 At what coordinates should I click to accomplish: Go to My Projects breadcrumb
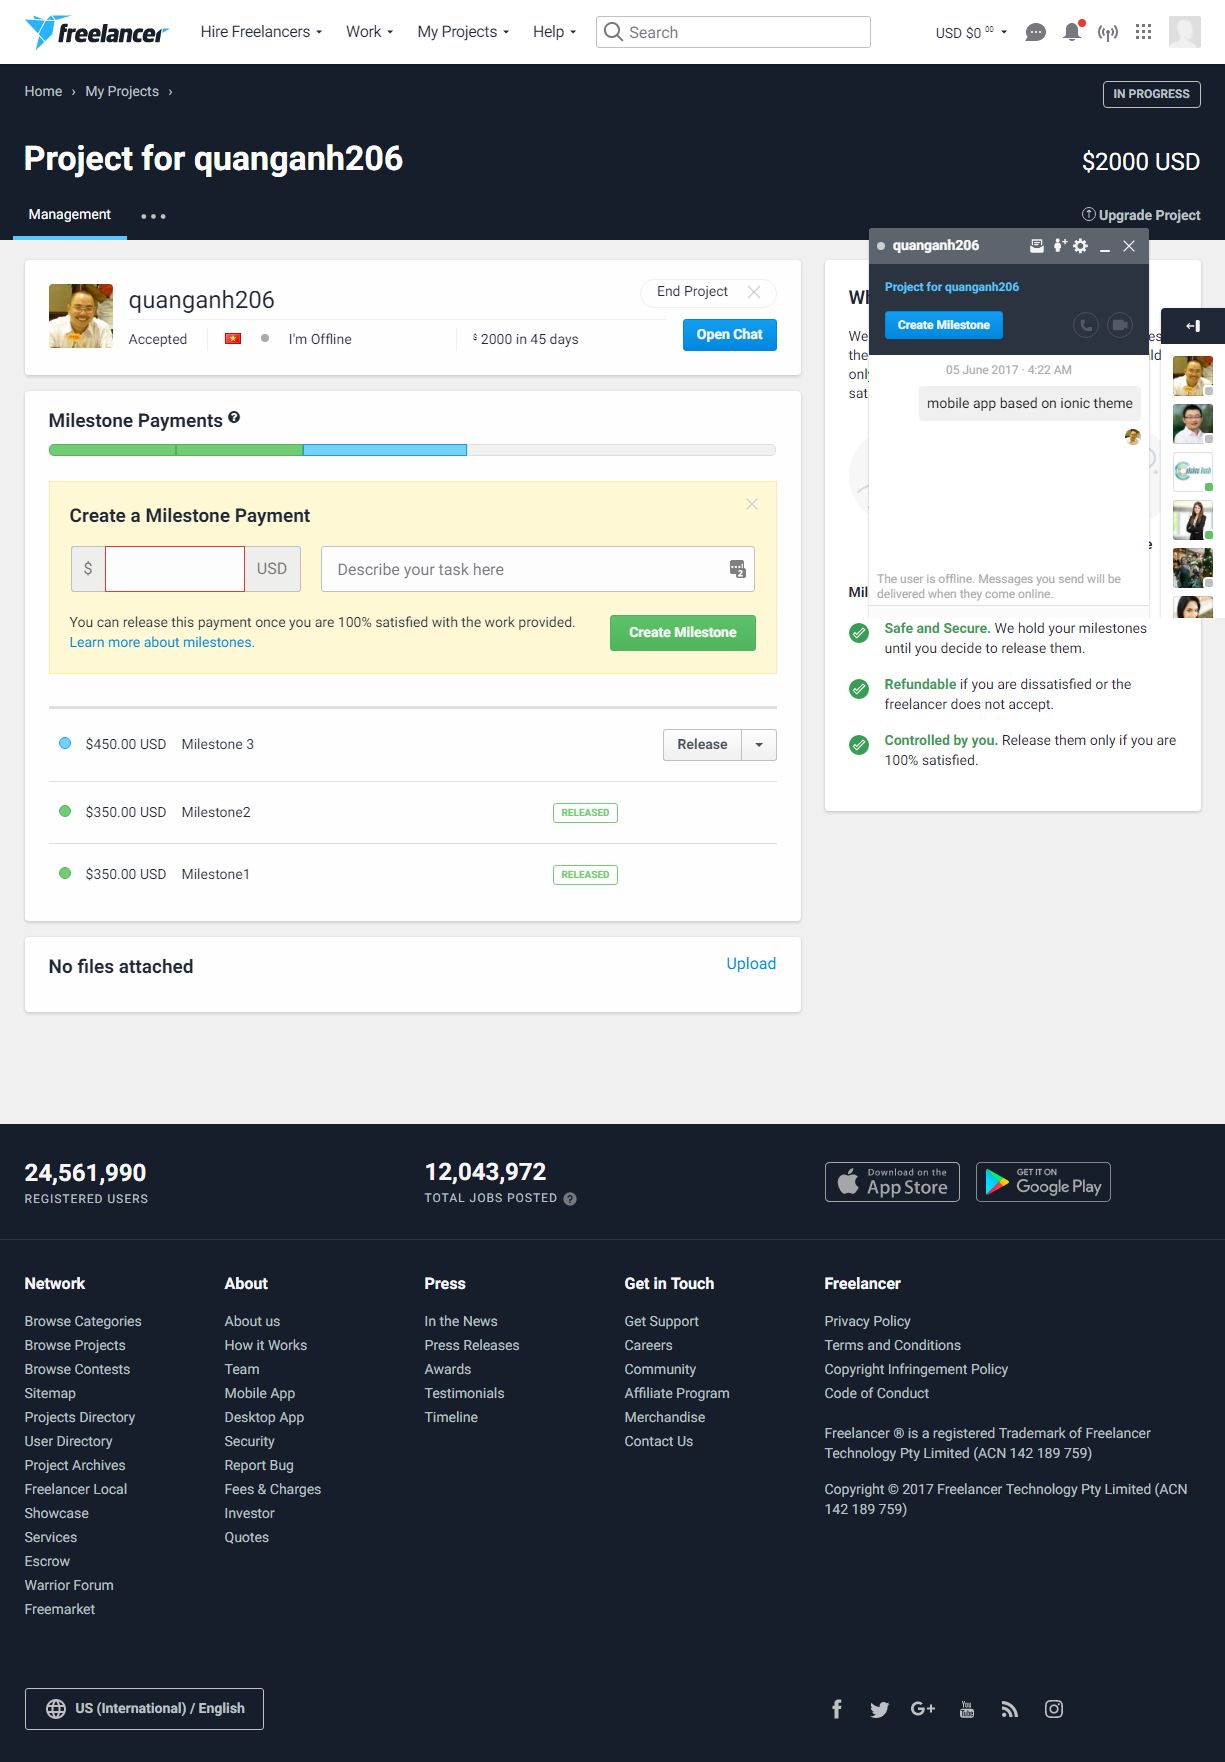coord(122,91)
